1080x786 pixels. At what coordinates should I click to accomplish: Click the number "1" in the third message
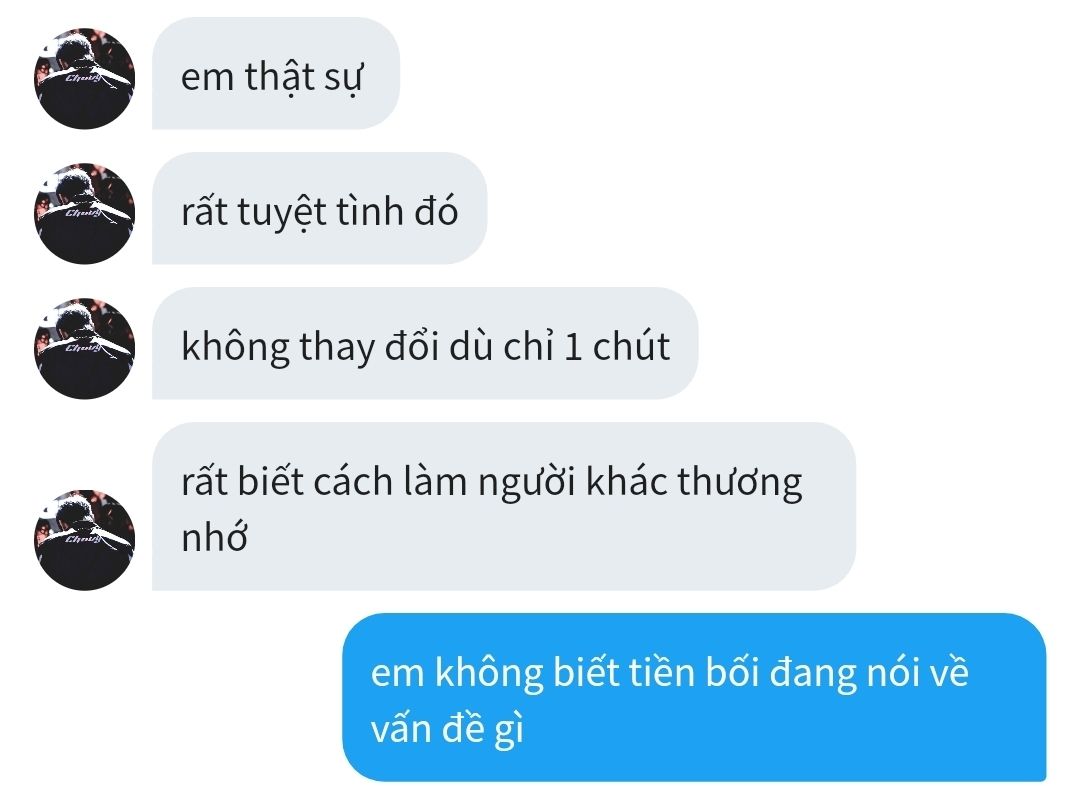click(x=572, y=347)
